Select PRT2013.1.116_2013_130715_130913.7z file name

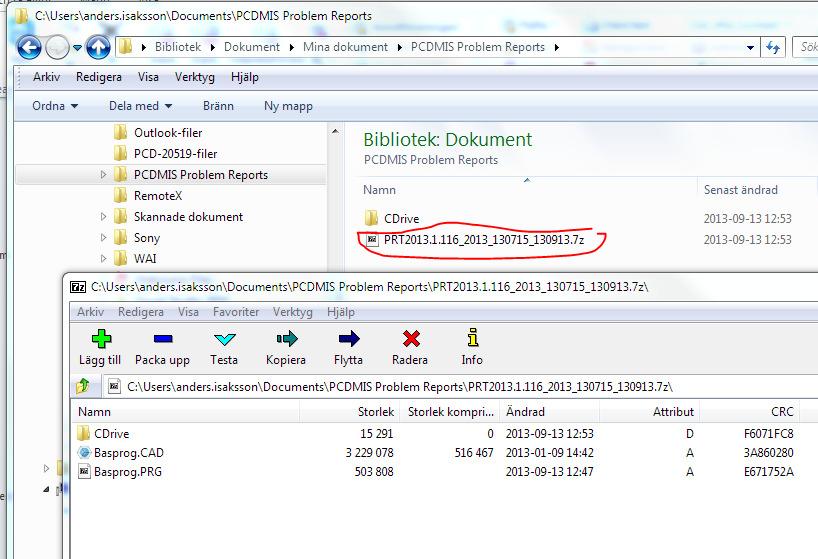(x=484, y=240)
